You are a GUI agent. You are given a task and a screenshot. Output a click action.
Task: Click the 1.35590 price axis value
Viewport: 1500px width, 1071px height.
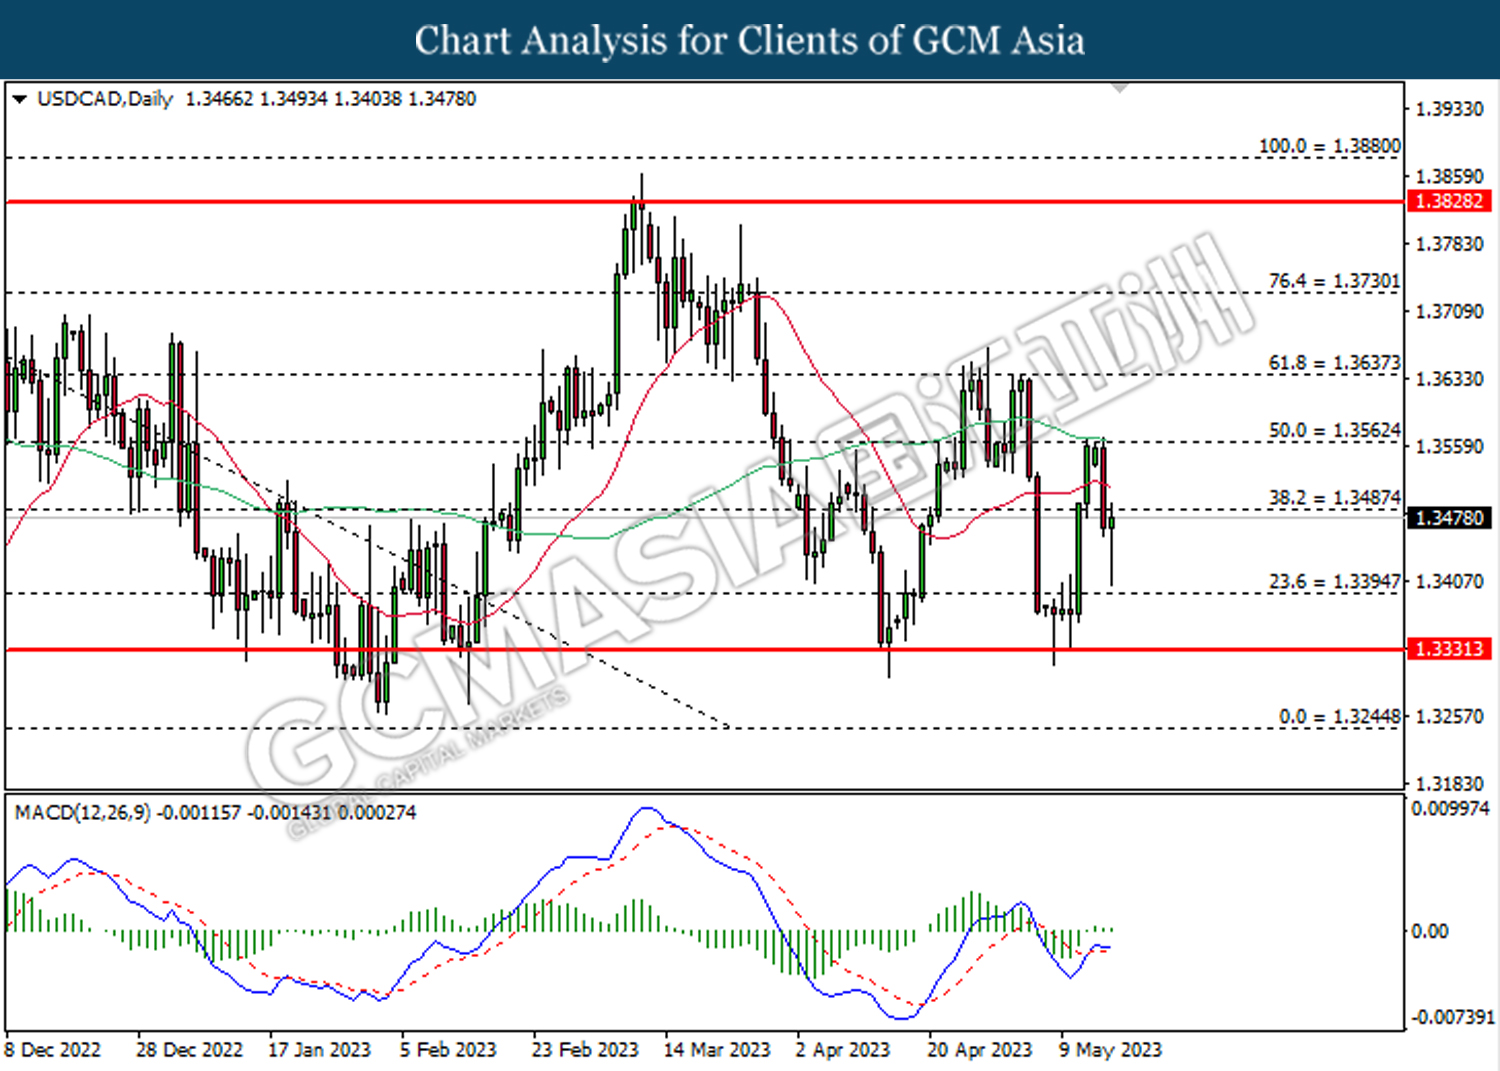1449,446
